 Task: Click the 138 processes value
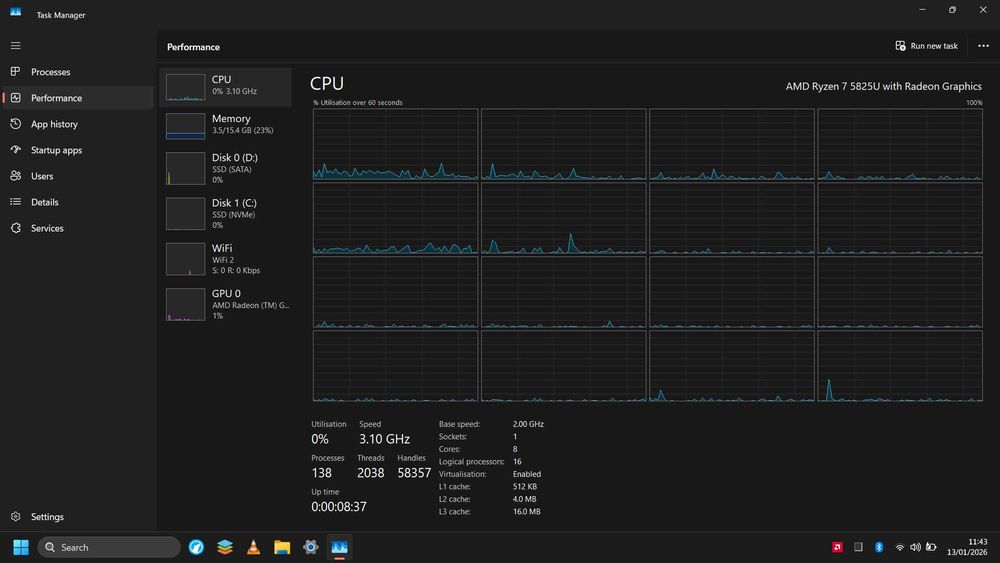click(321, 472)
